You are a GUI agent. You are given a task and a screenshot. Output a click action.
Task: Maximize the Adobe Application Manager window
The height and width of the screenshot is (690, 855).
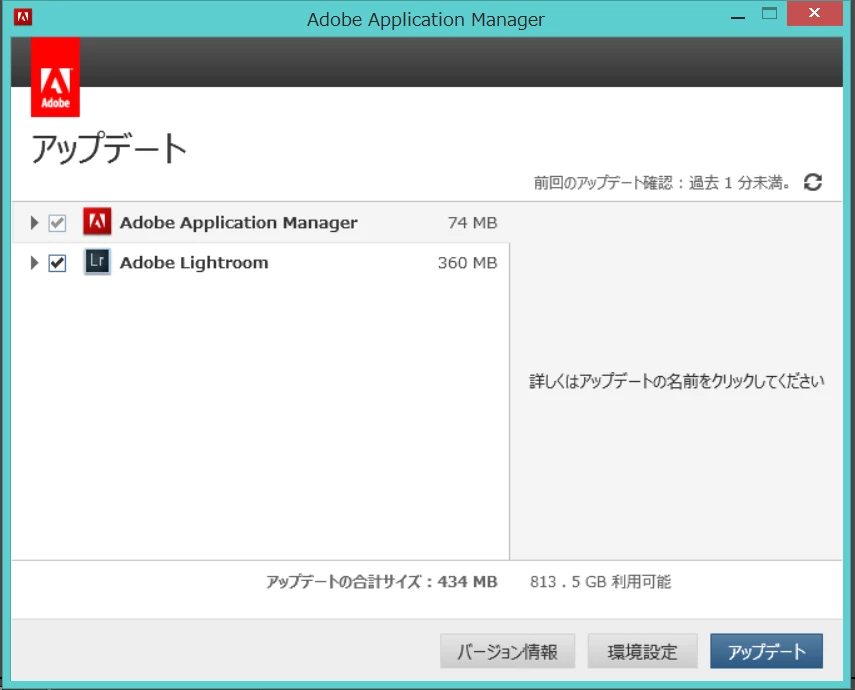pyautogui.click(x=769, y=14)
